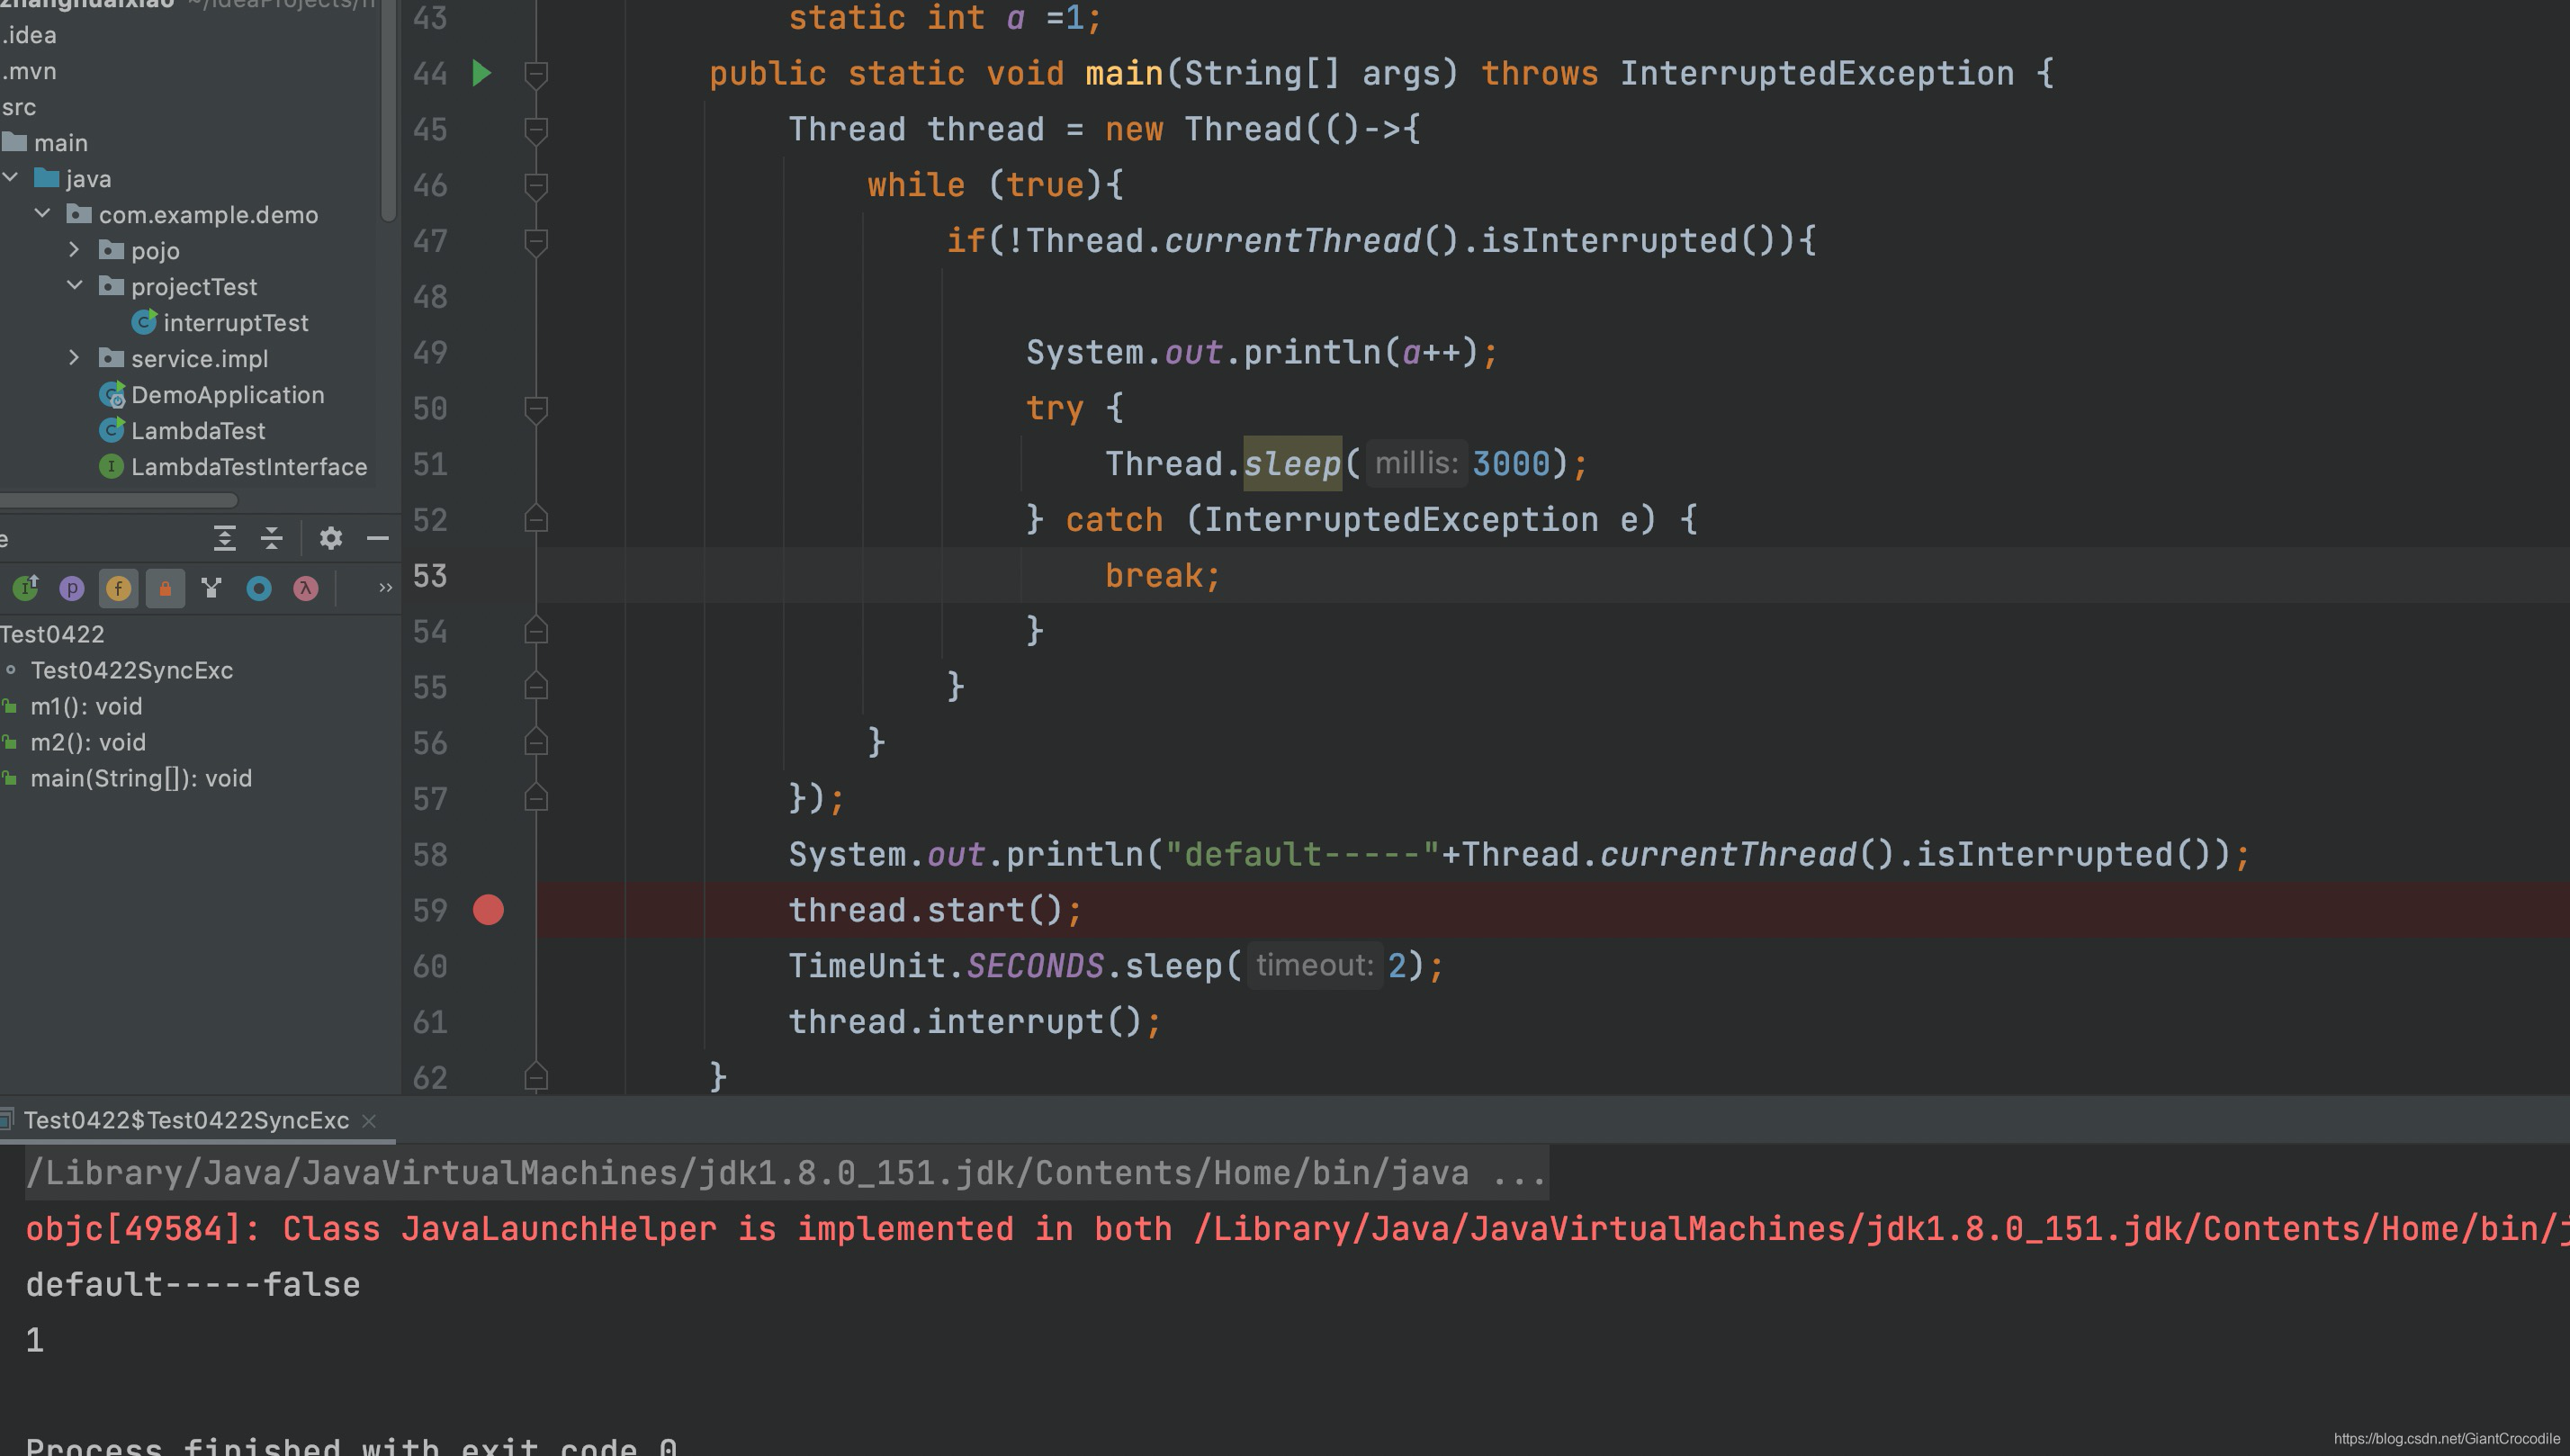Screen dimensions: 2570x1456
Task: Toggle Show Inherited members filter
Action: (x=25, y=588)
